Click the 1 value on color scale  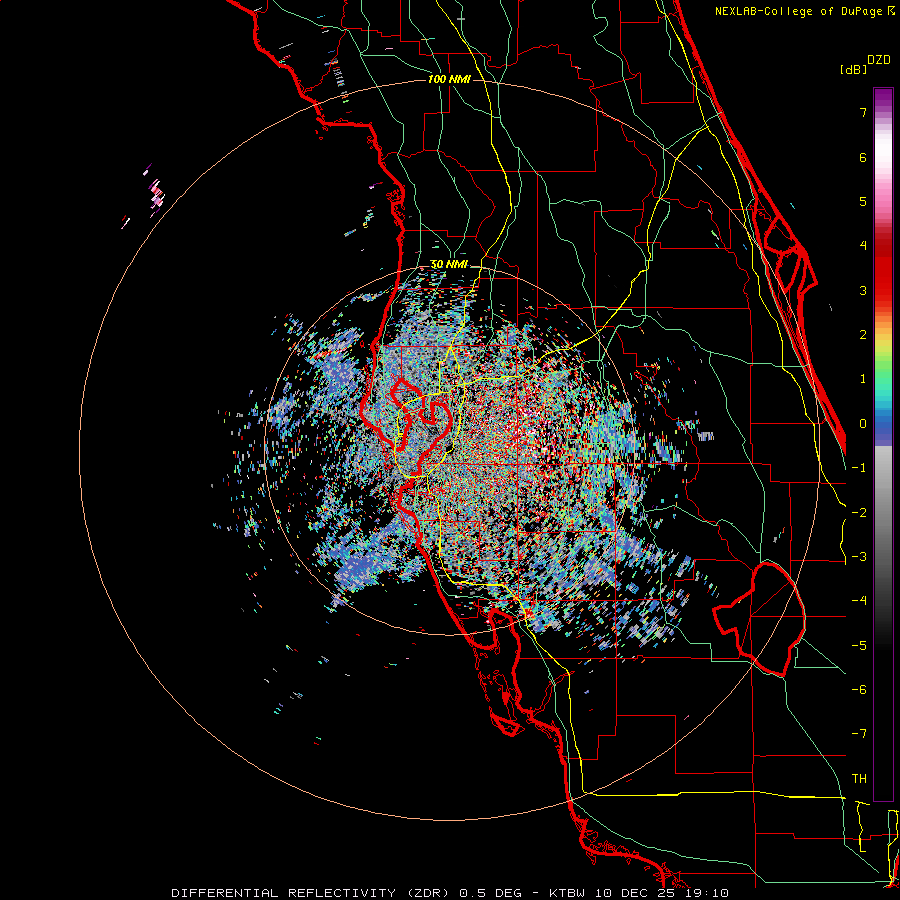[x=863, y=379]
